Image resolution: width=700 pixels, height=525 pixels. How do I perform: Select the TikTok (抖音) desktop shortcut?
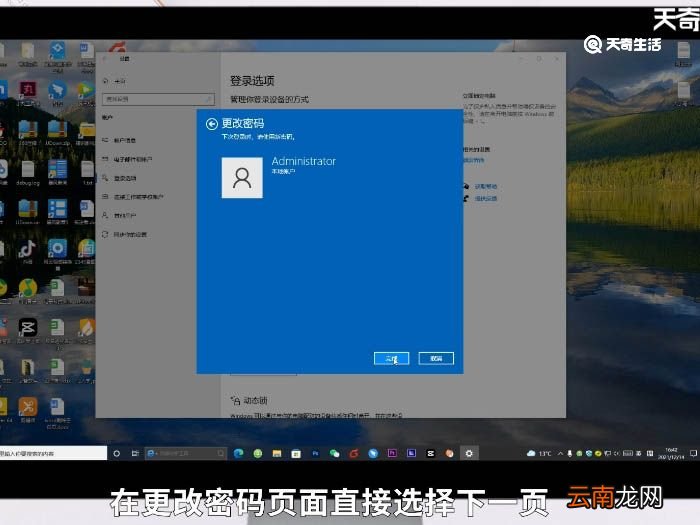click(x=27, y=251)
